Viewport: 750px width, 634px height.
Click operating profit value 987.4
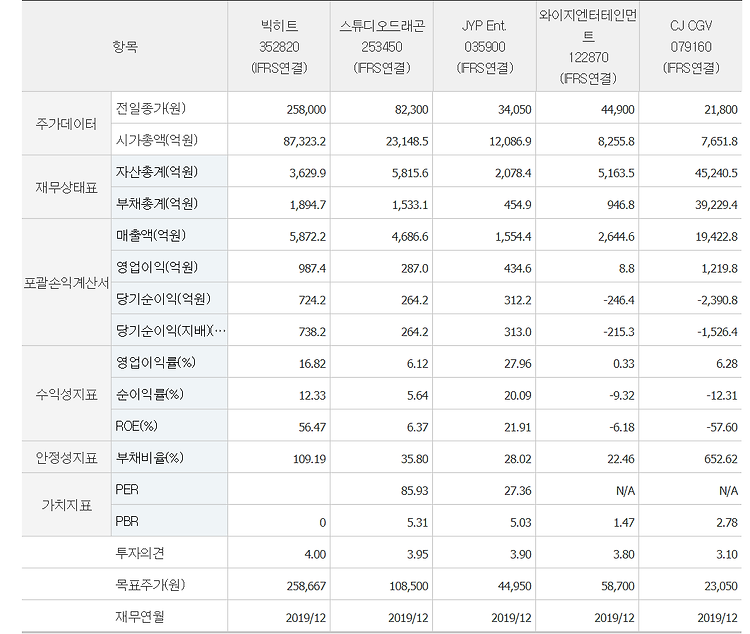point(312,268)
